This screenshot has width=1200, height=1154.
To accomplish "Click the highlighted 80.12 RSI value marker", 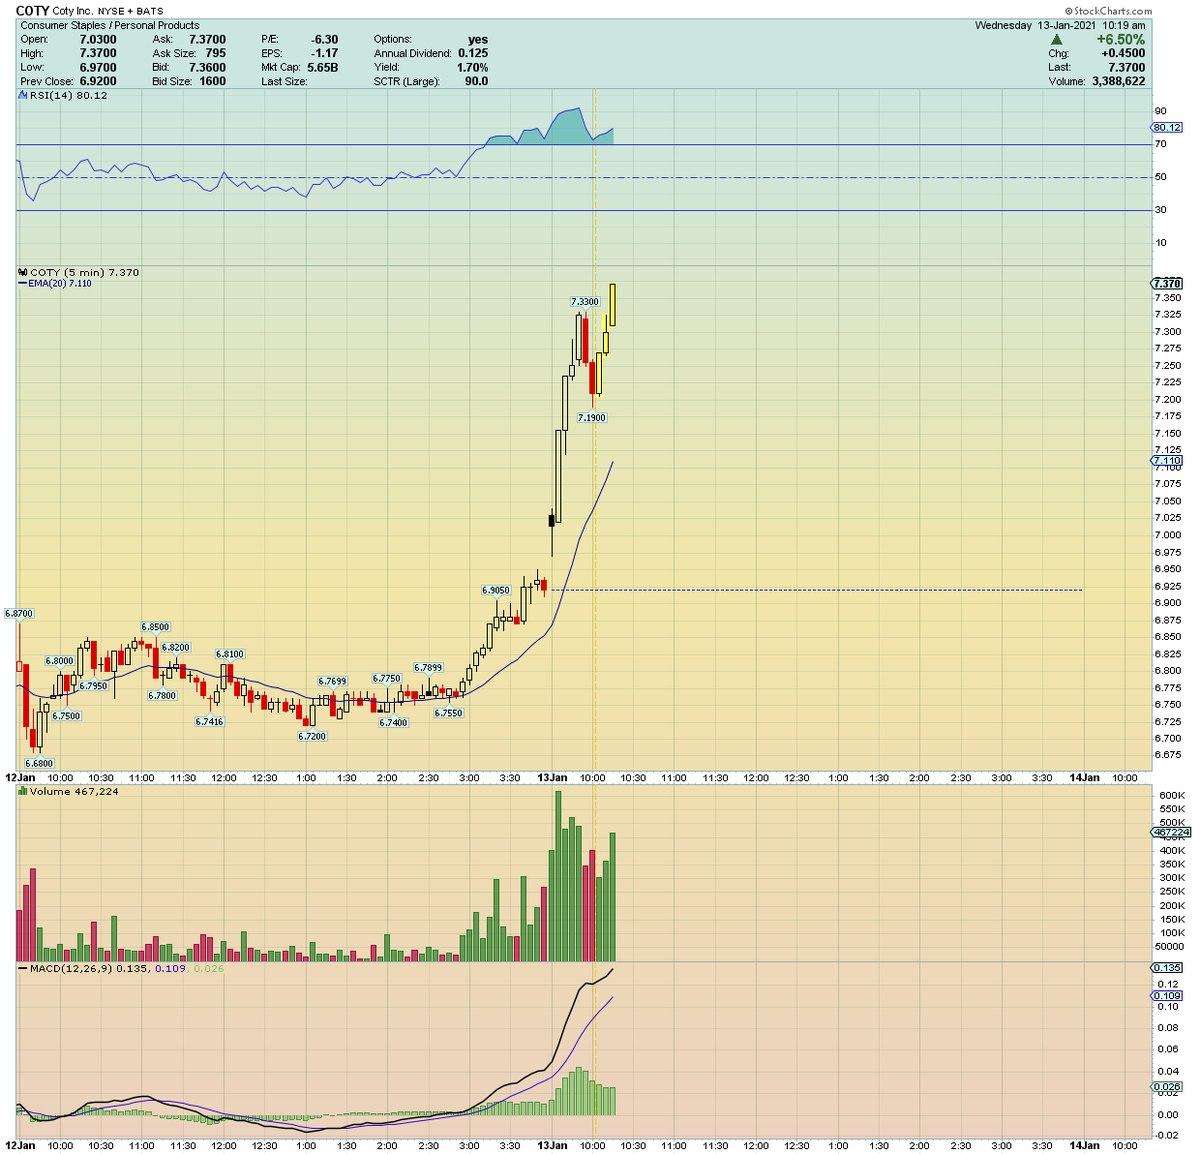I will [1166, 127].
